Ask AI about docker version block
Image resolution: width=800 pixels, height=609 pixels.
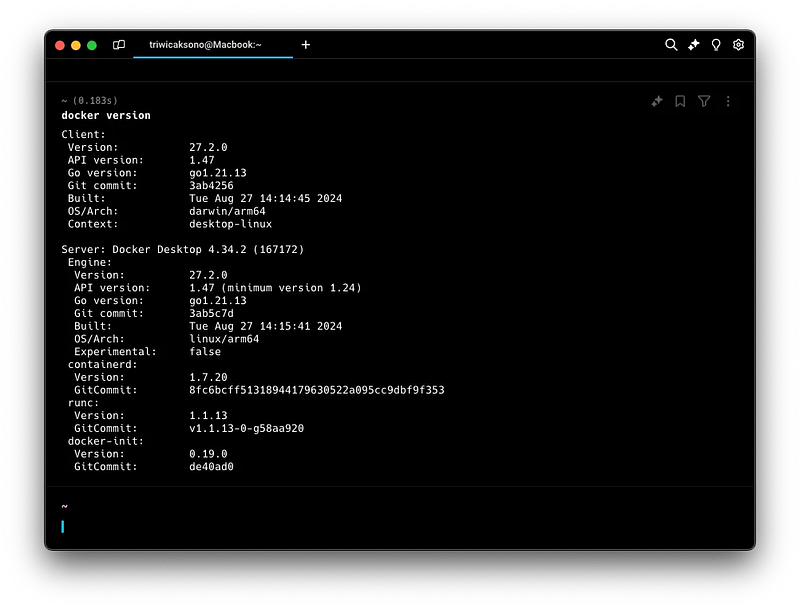click(x=657, y=101)
